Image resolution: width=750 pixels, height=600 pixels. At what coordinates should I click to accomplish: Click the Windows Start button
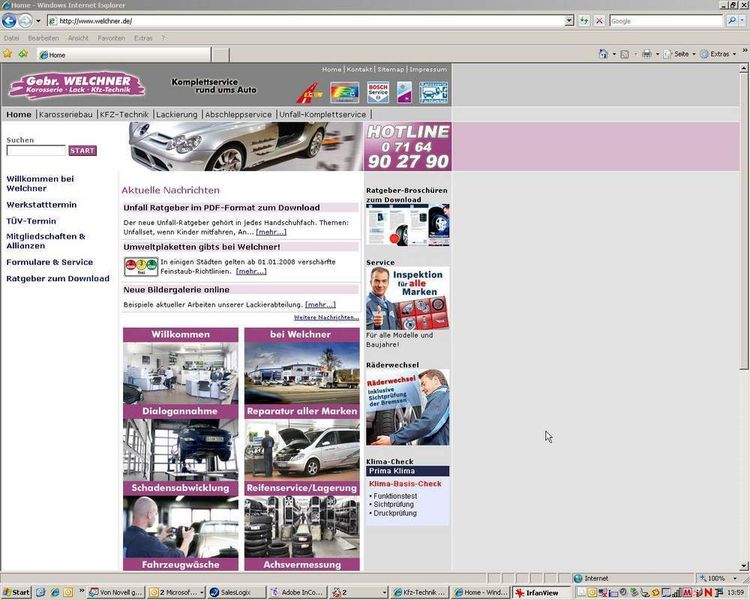coord(16,592)
